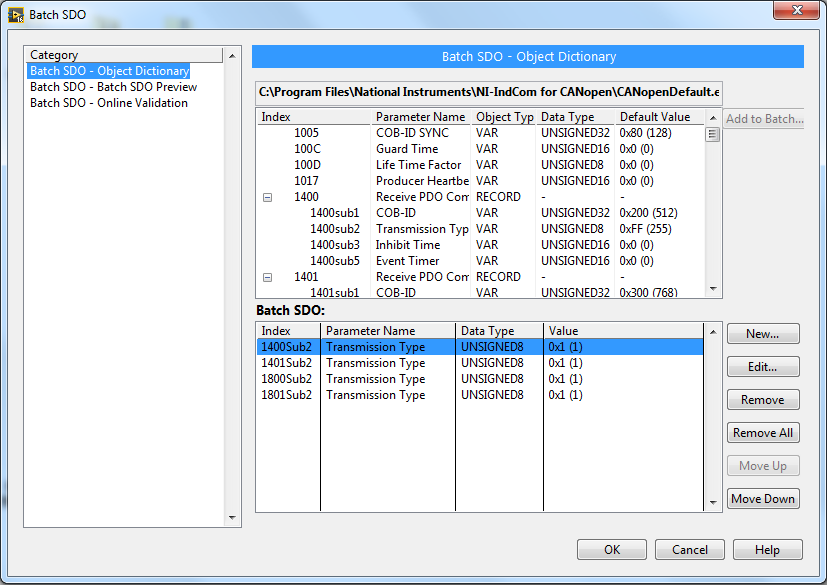827x585 pixels.
Task: Open Help for Batch SDO
Action: (767, 550)
